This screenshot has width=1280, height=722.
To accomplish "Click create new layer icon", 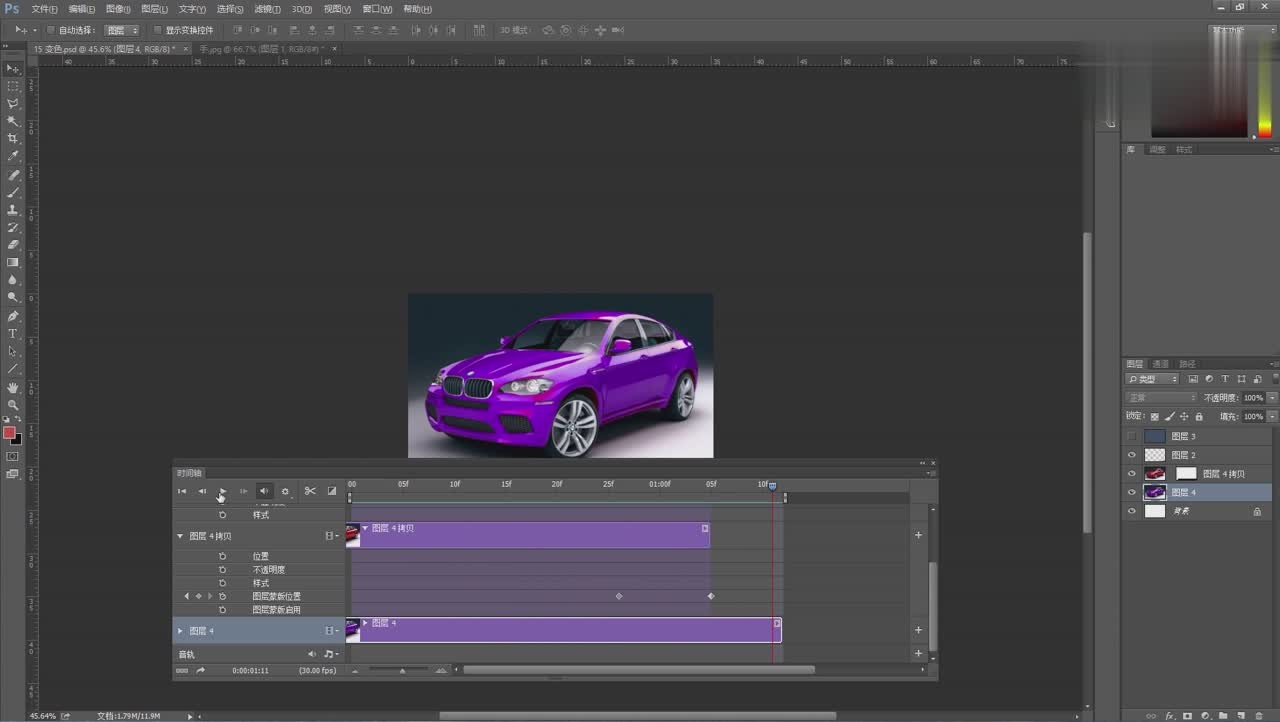I will point(1241,716).
